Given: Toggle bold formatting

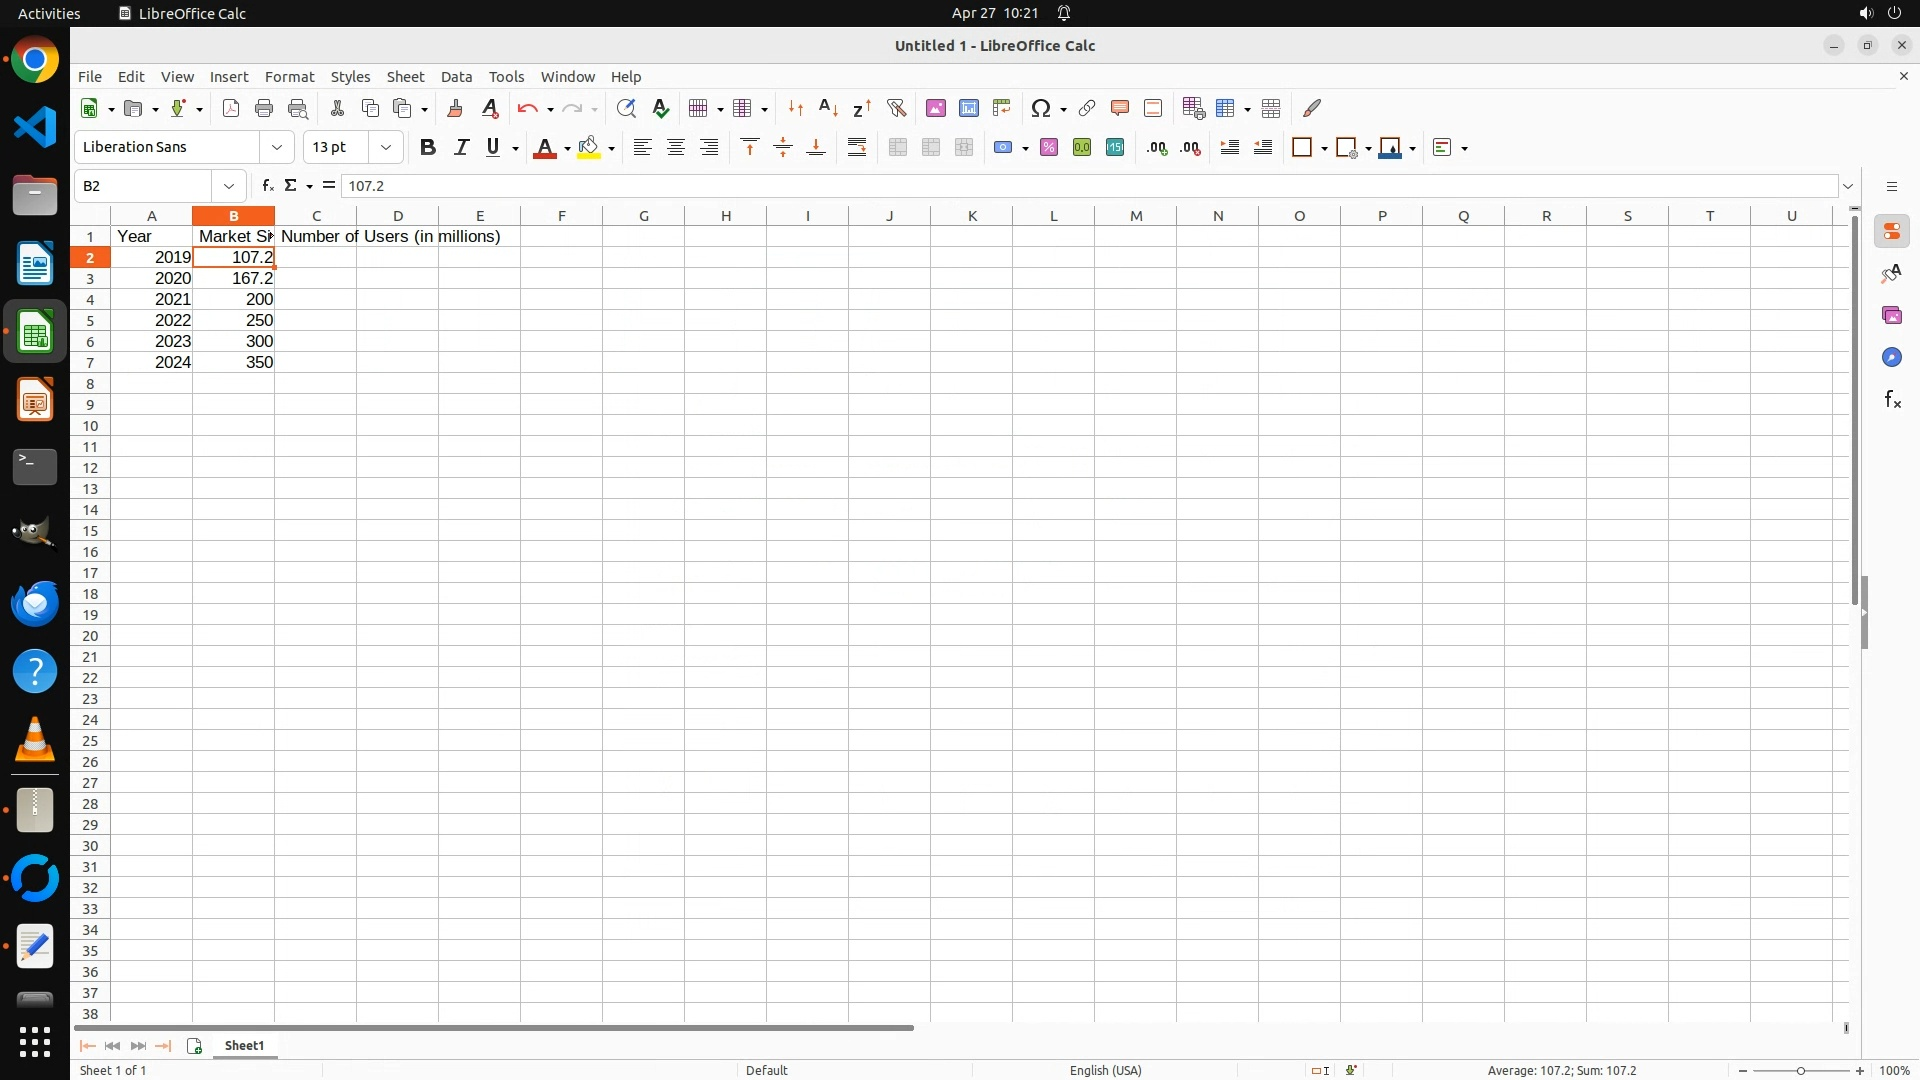Looking at the screenshot, I should tap(428, 148).
